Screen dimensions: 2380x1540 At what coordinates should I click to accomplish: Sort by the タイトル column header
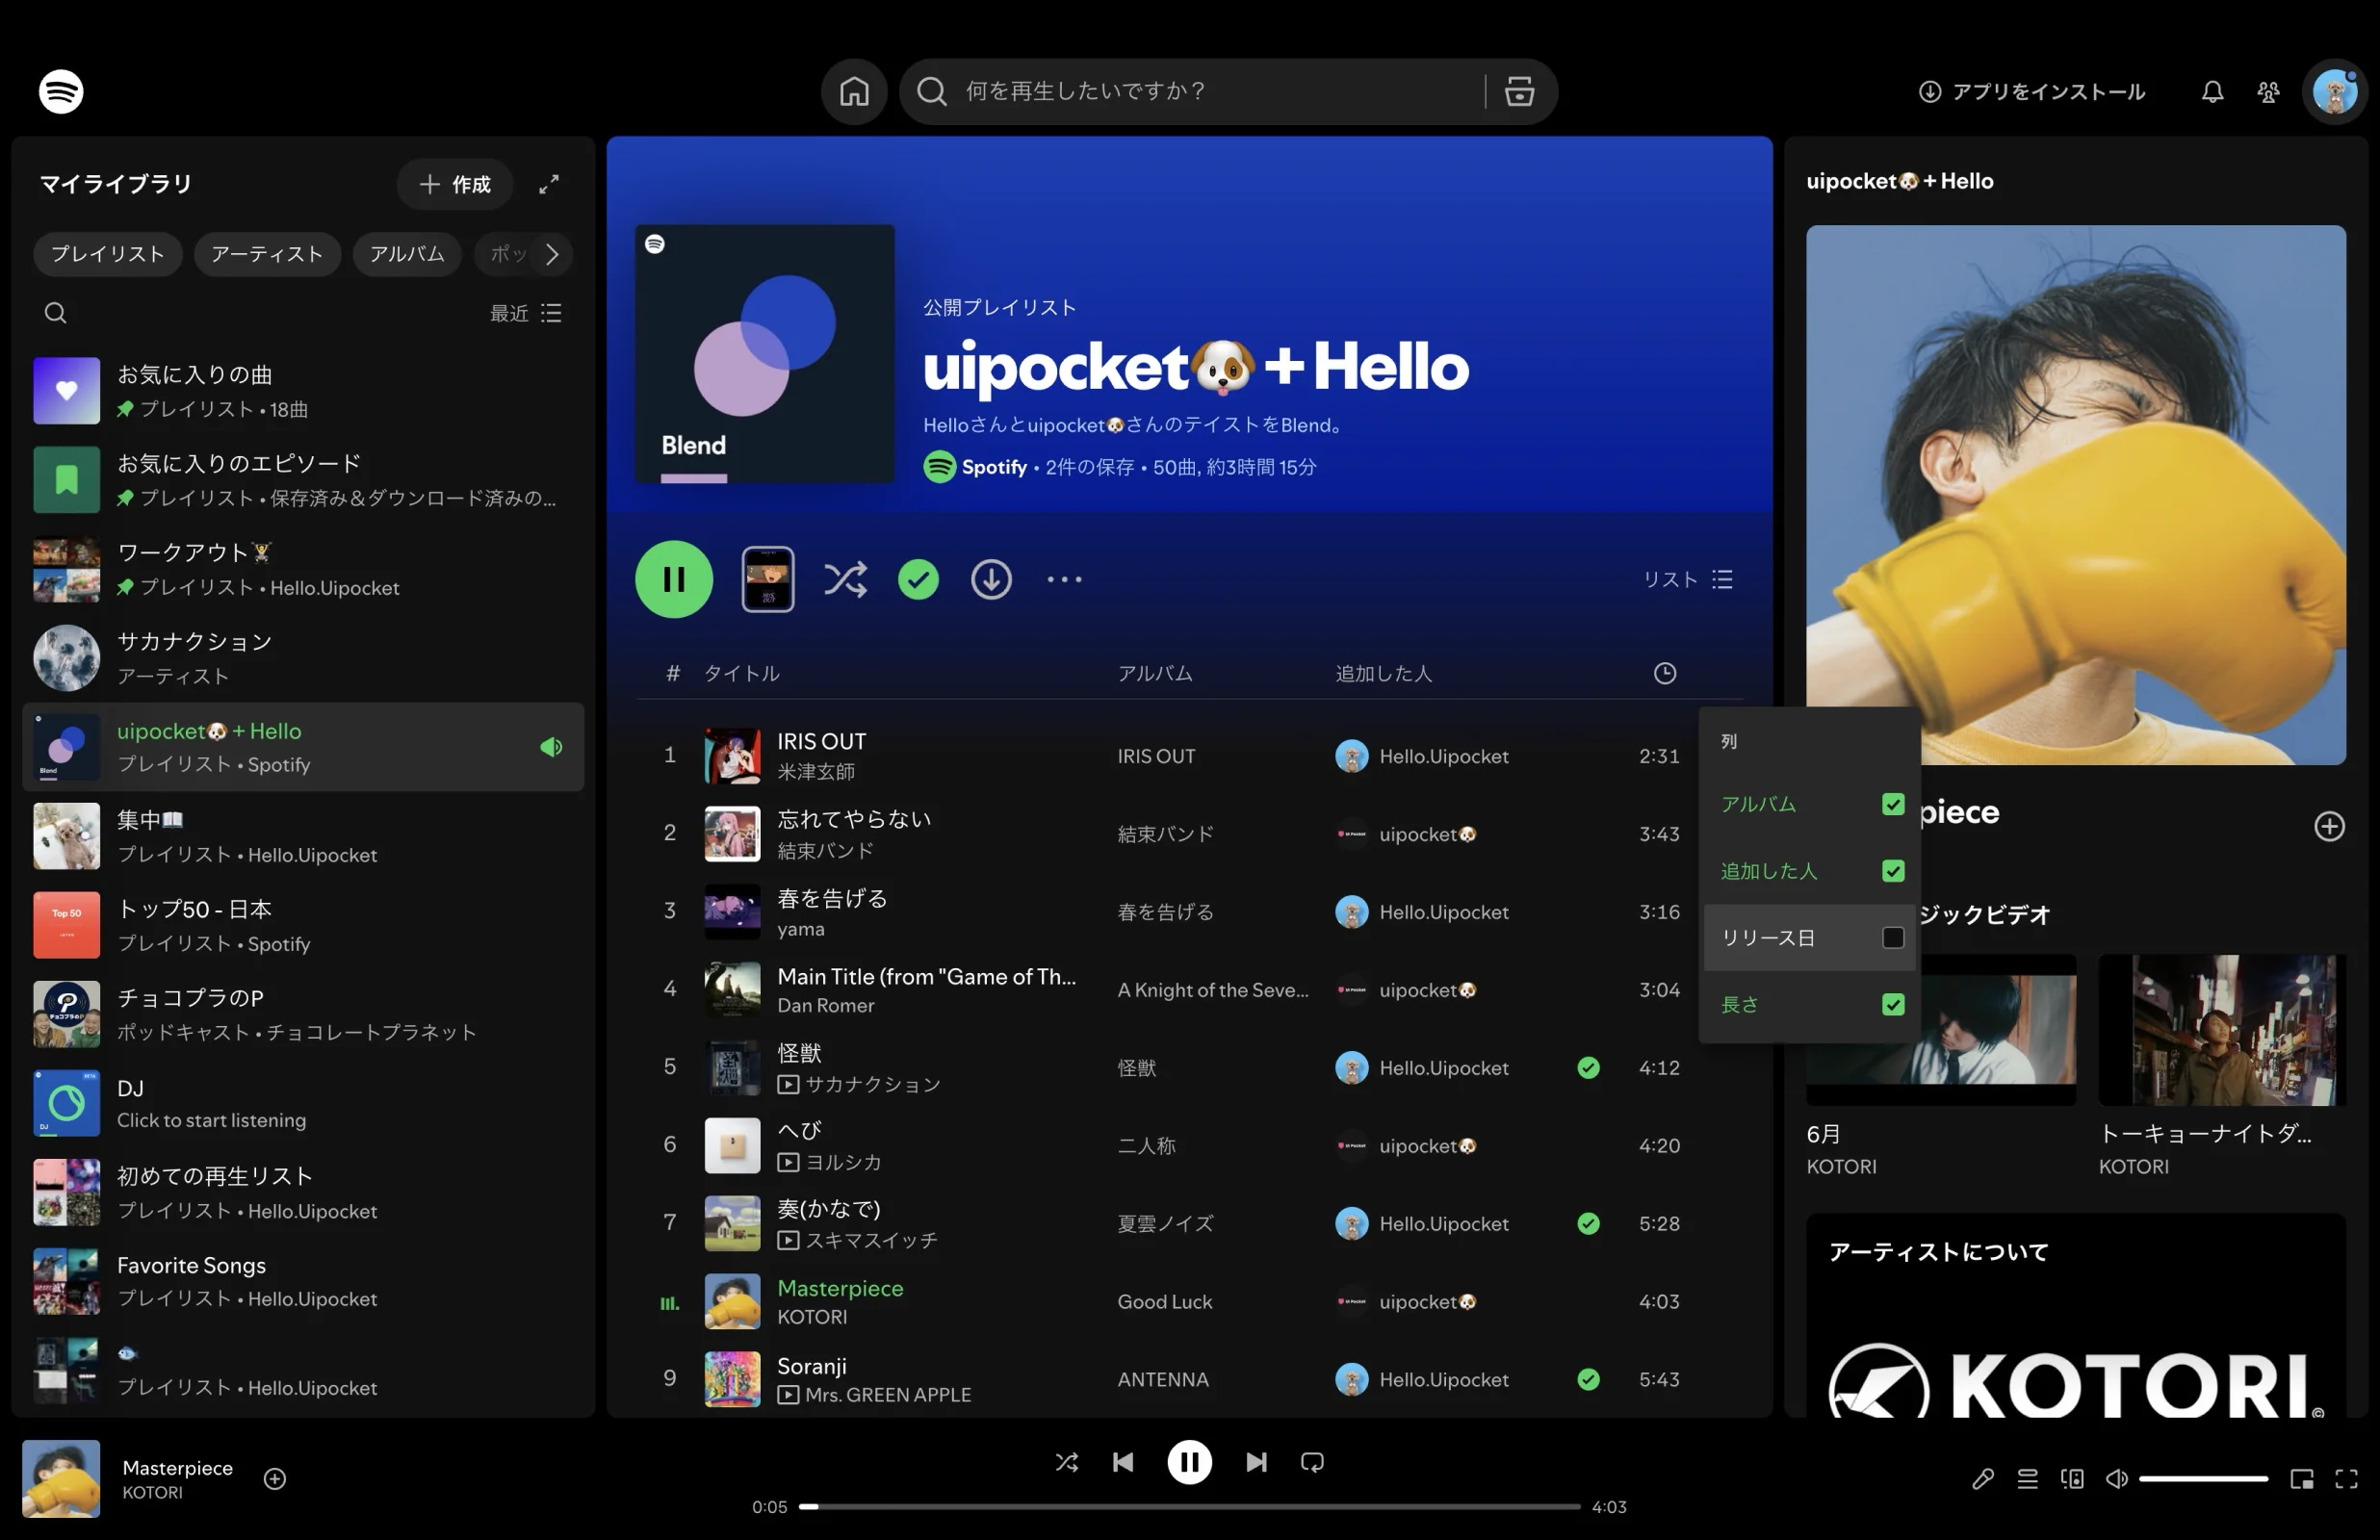click(x=742, y=673)
